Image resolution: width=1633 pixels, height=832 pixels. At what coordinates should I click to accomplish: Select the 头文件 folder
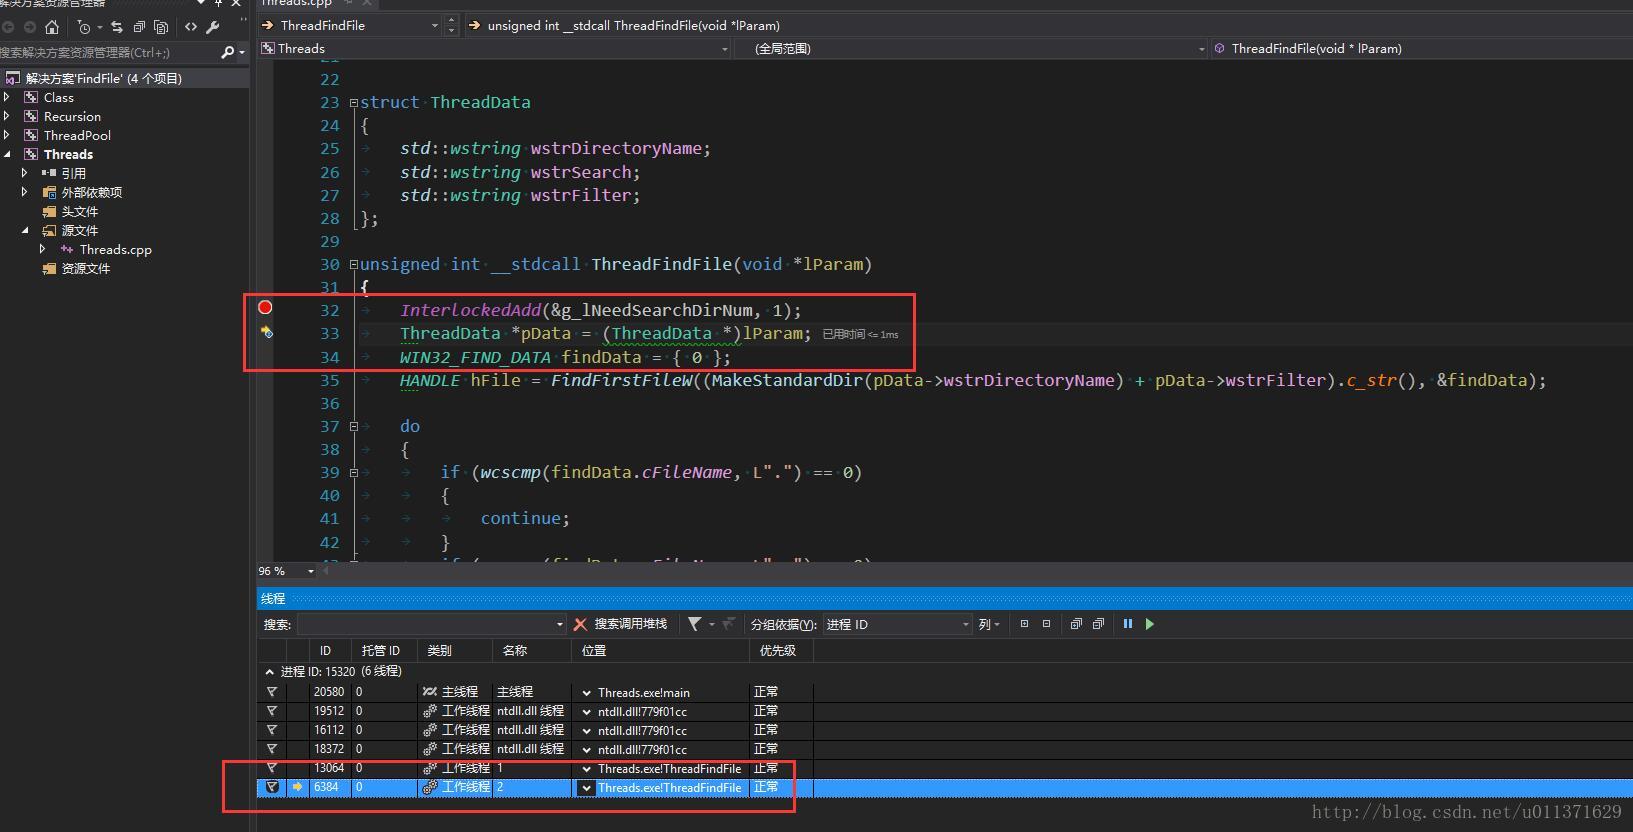[80, 211]
